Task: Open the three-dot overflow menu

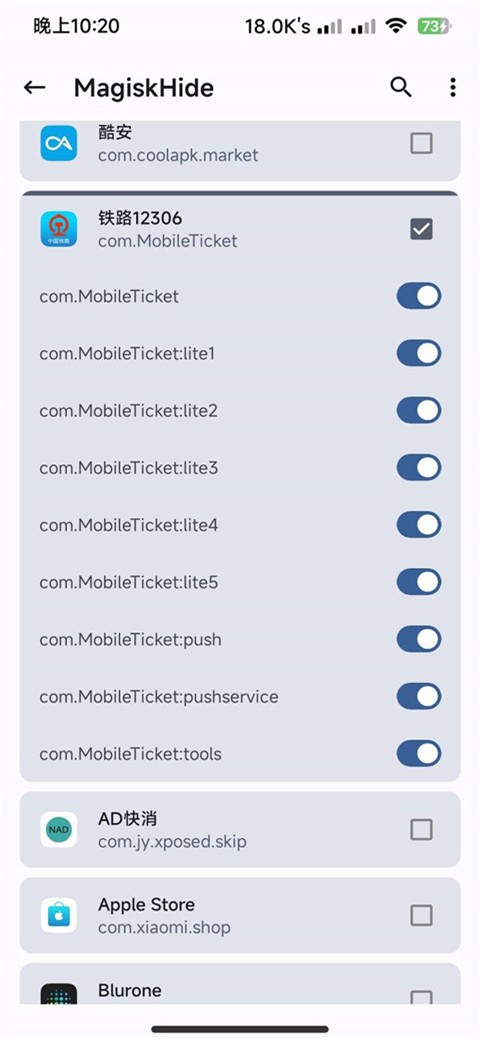Action: coord(452,87)
